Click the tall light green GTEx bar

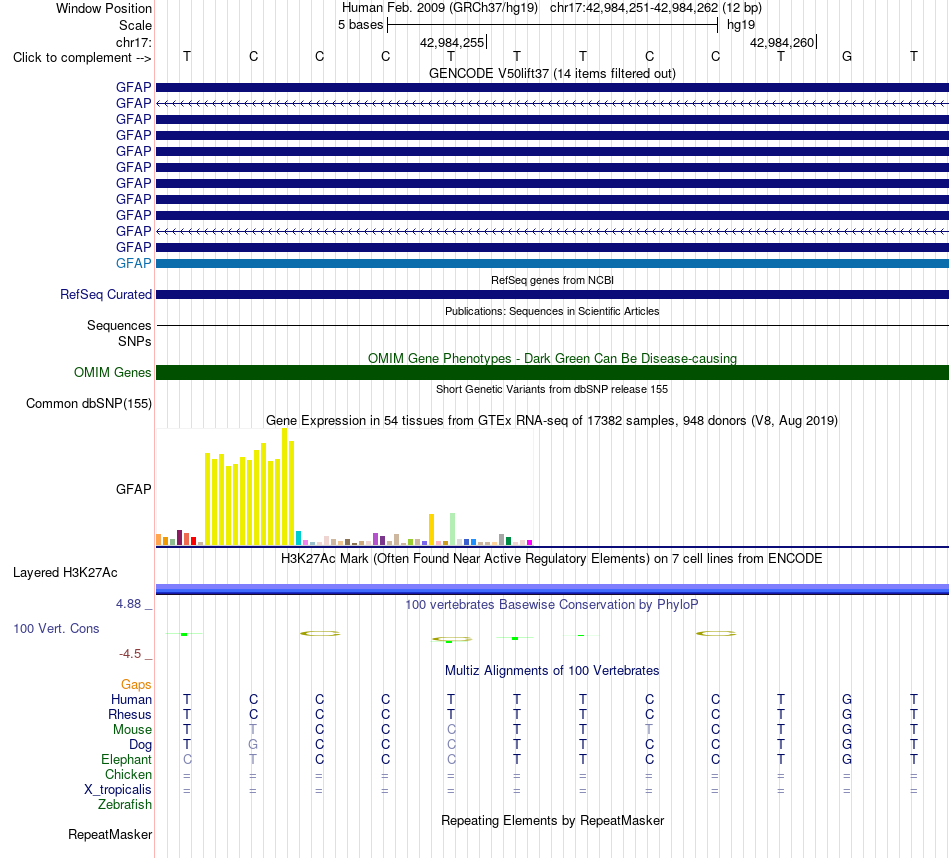[x=452, y=529]
